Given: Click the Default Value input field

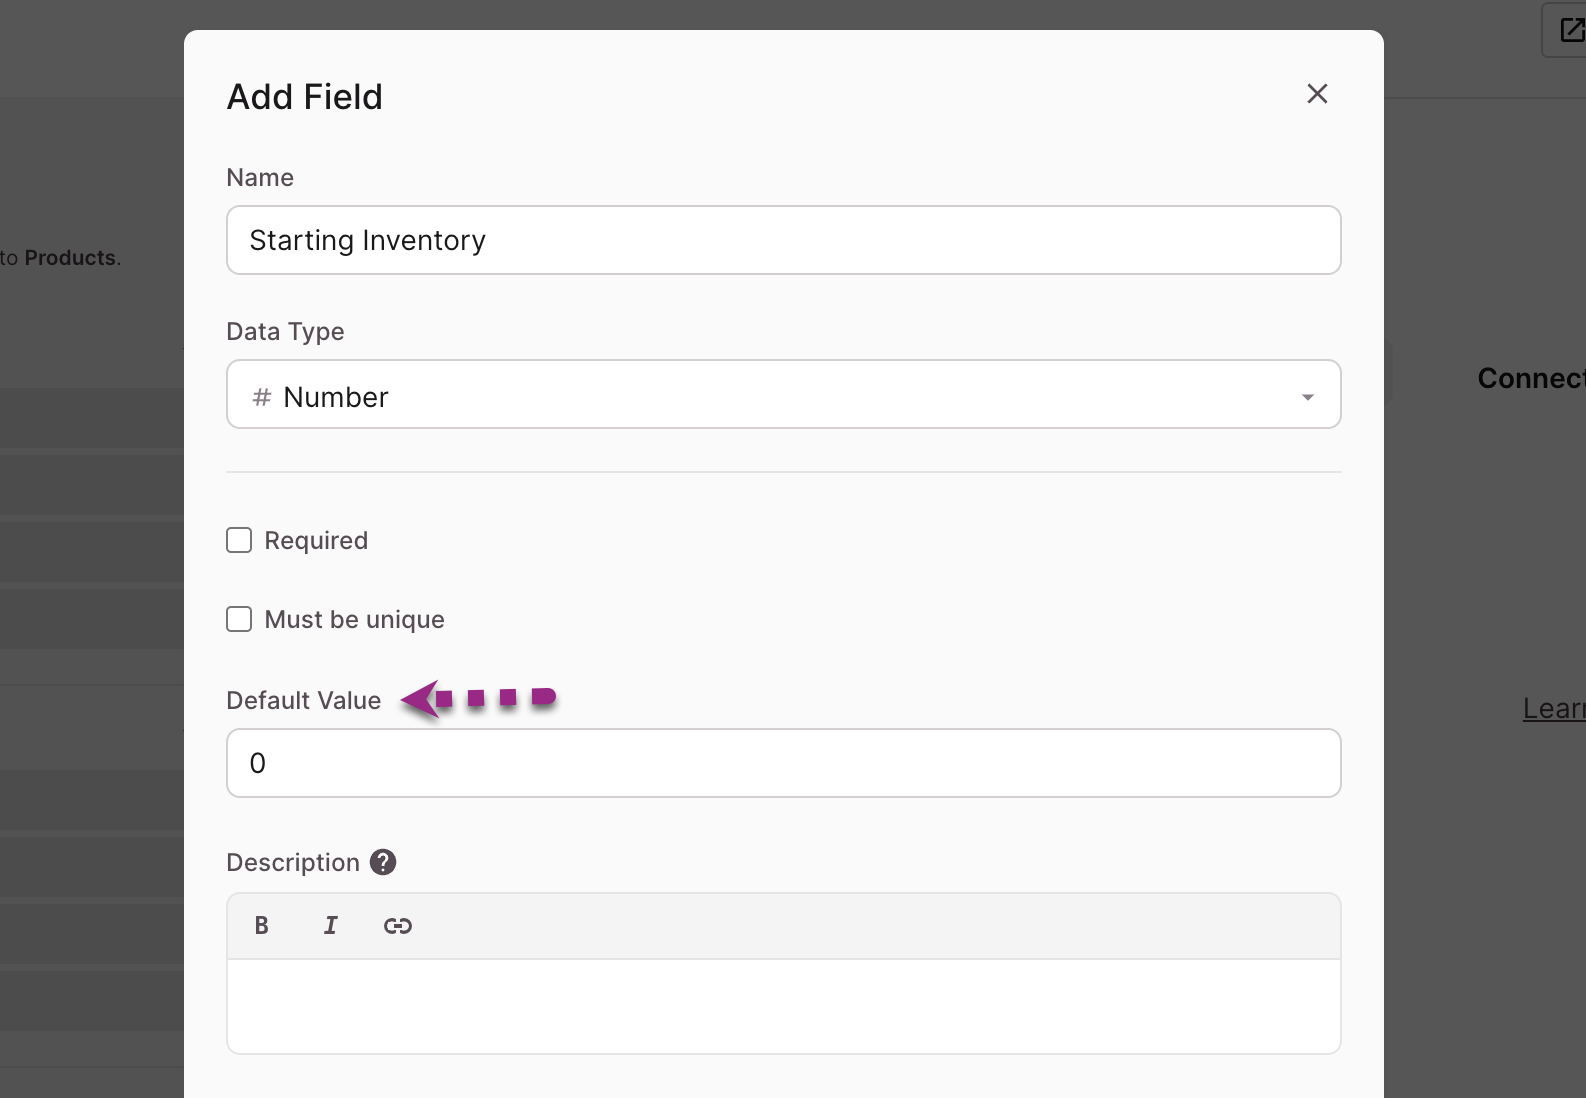Looking at the screenshot, I should coord(784,763).
